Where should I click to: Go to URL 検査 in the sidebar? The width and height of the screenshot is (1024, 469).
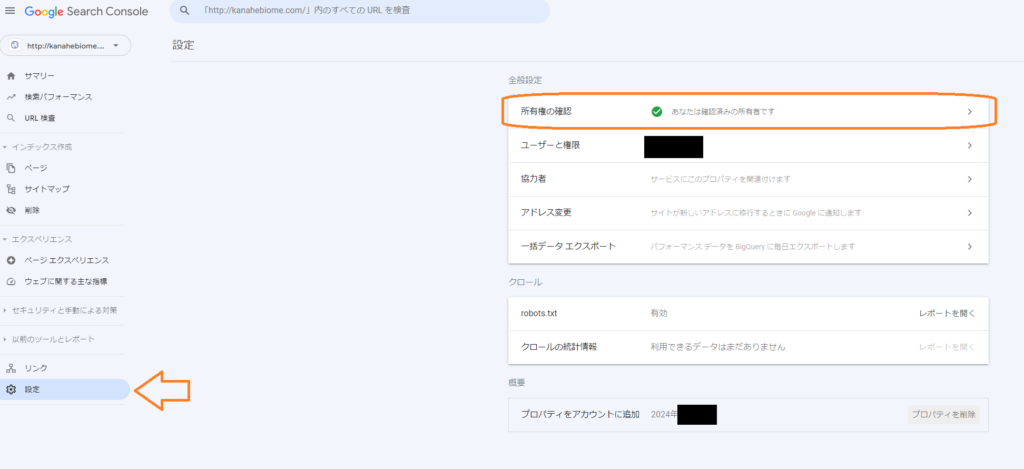point(40,118)
